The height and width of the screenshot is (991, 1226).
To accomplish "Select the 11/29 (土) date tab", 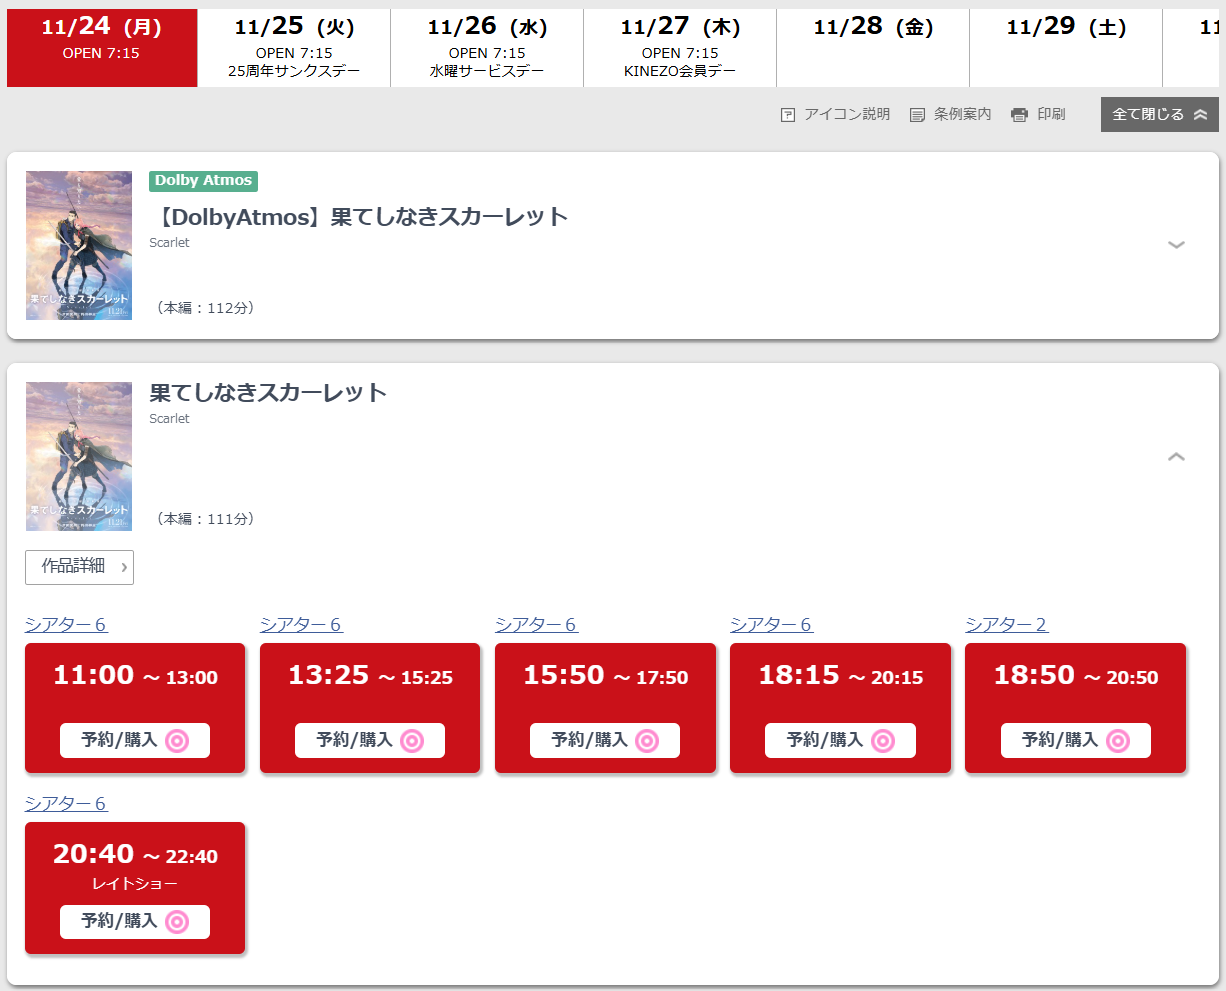I will (1066, 48).
